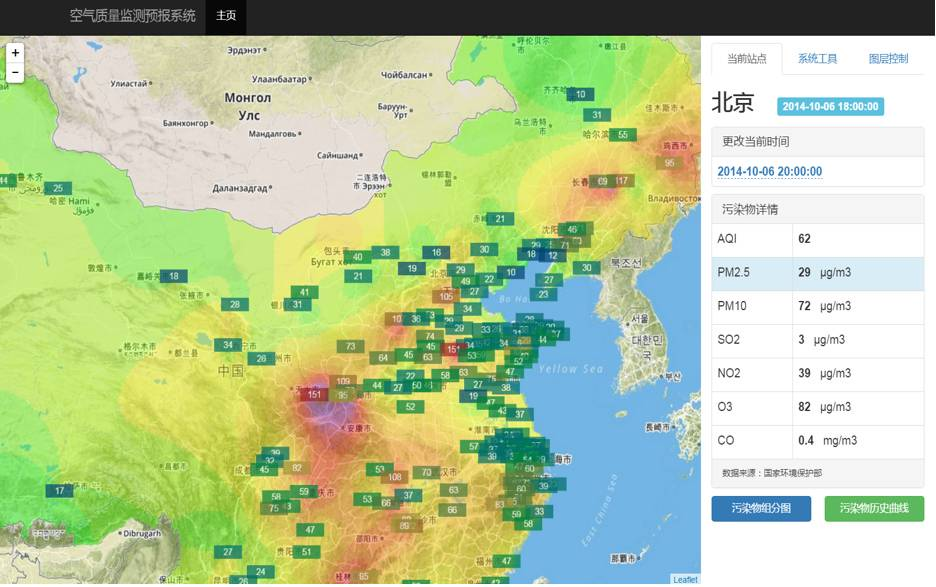The width and height of the screenshot is (936, 587).
Task: Click station marker 18 near 嘉峪关
Action: click(x=174, y=276)
